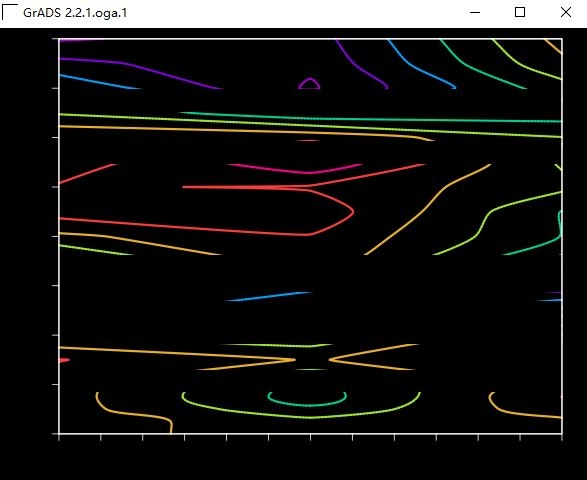
Task: Select the orange wedge contour pointing left
Action: pos(373,358)
